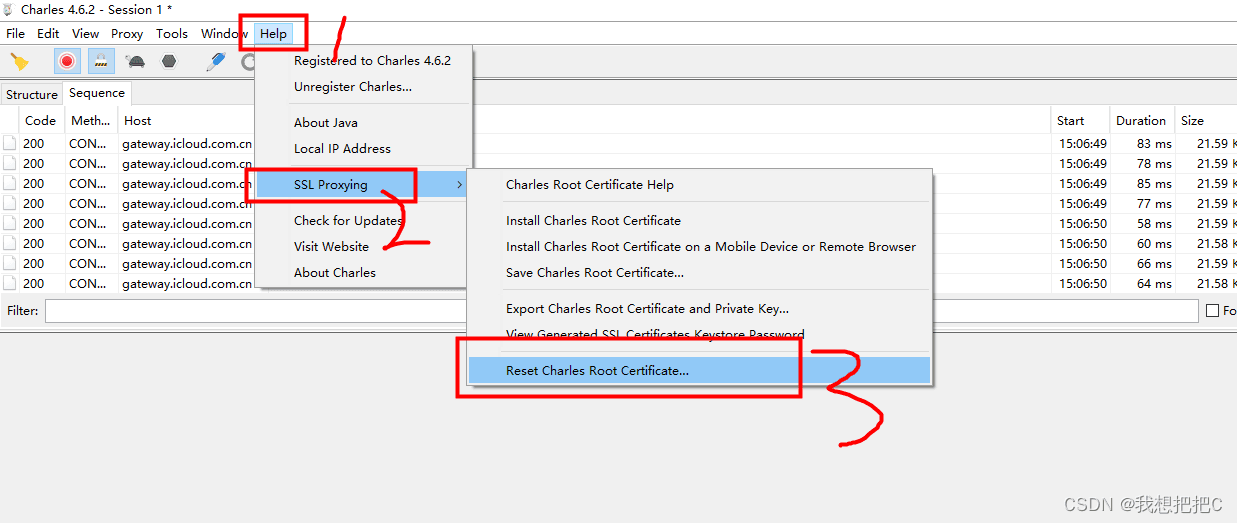The width and height of the screenshot is (1237, 523).
Task: Toggle the checkbox right of Filter field
Action: pyautogui.click(x=1213, y=311)
